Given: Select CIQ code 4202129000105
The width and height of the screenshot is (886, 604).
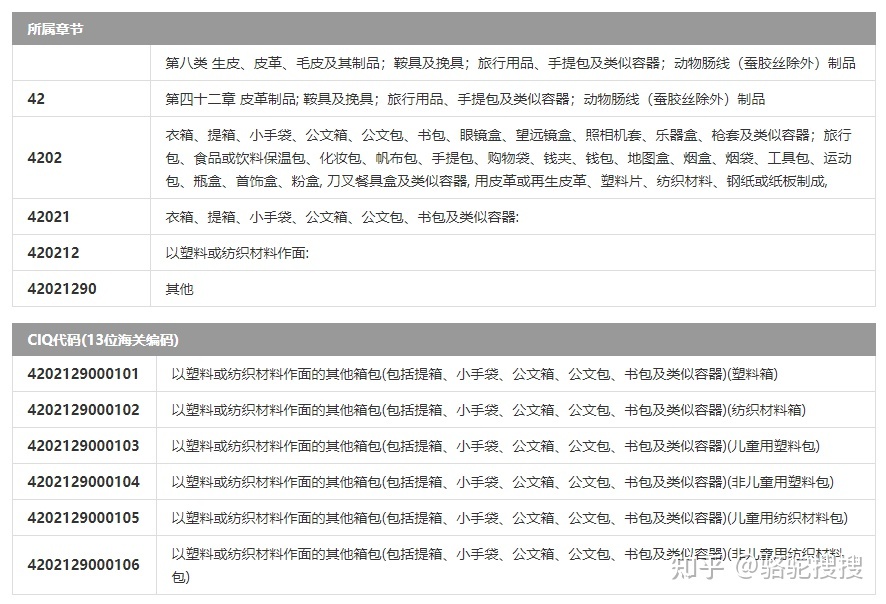Looking at the screenshot, I should tap(83, 518).
